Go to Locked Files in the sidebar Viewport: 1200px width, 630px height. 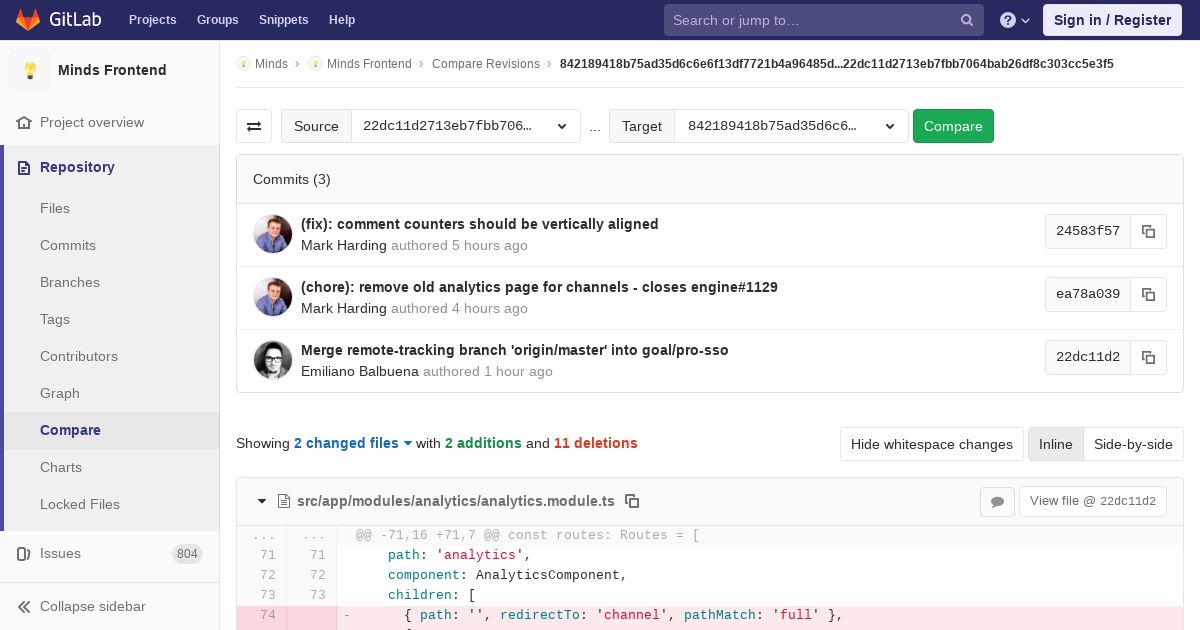(x=80, y=504)
